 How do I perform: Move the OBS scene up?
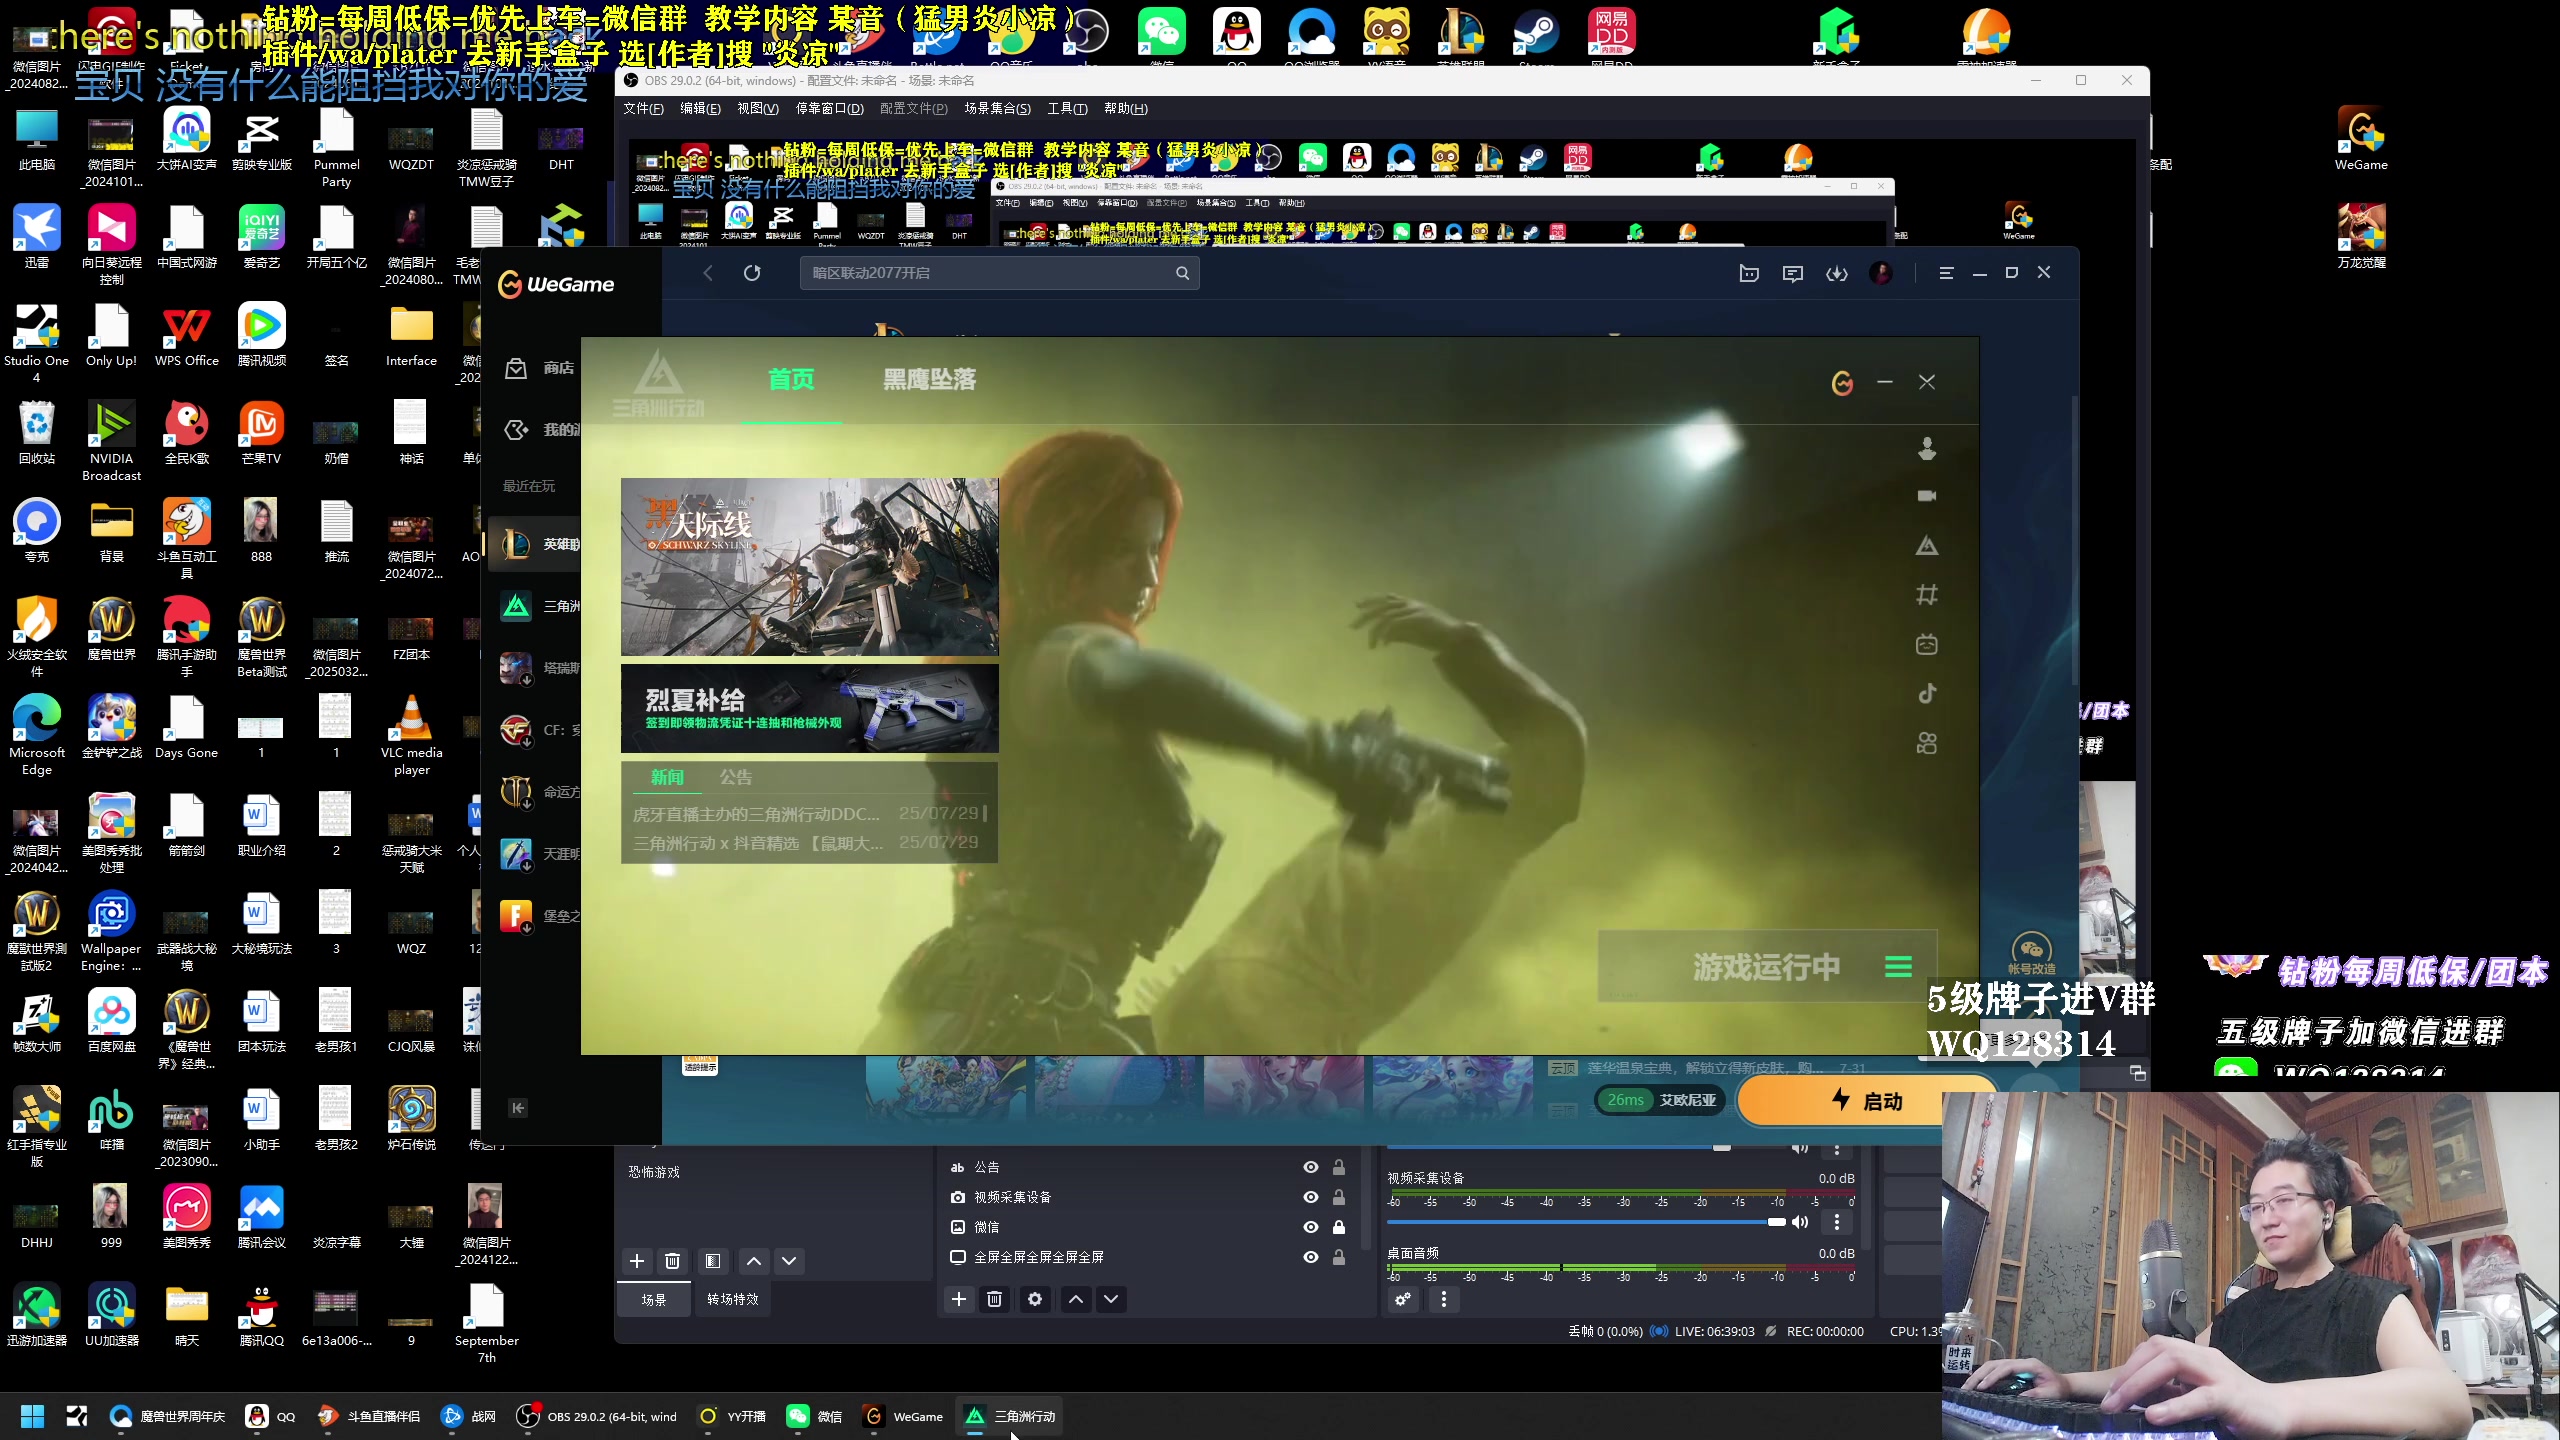754,1261
